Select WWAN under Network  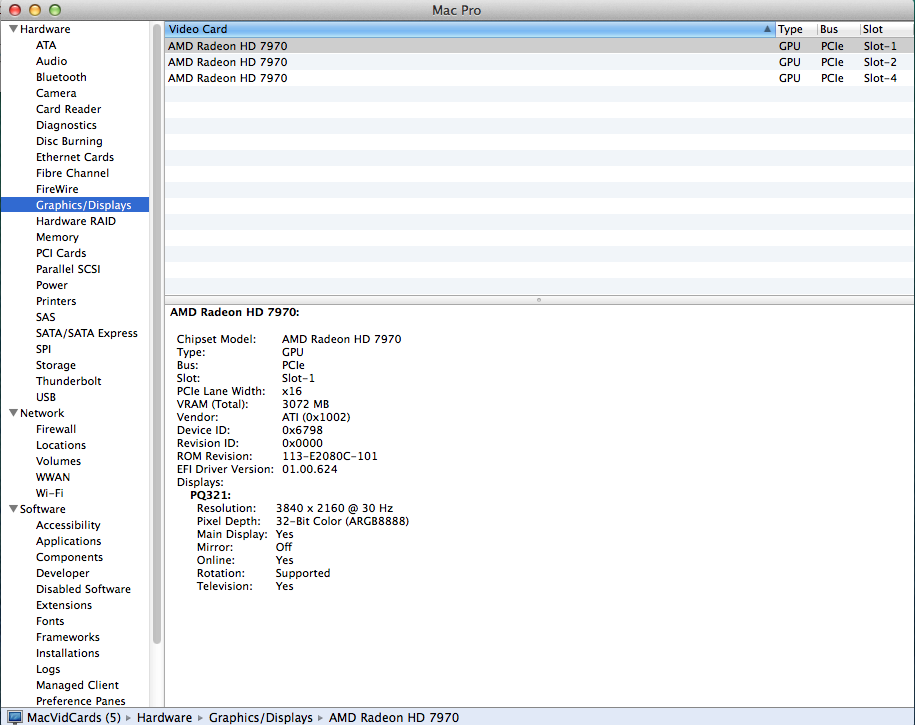53,477
